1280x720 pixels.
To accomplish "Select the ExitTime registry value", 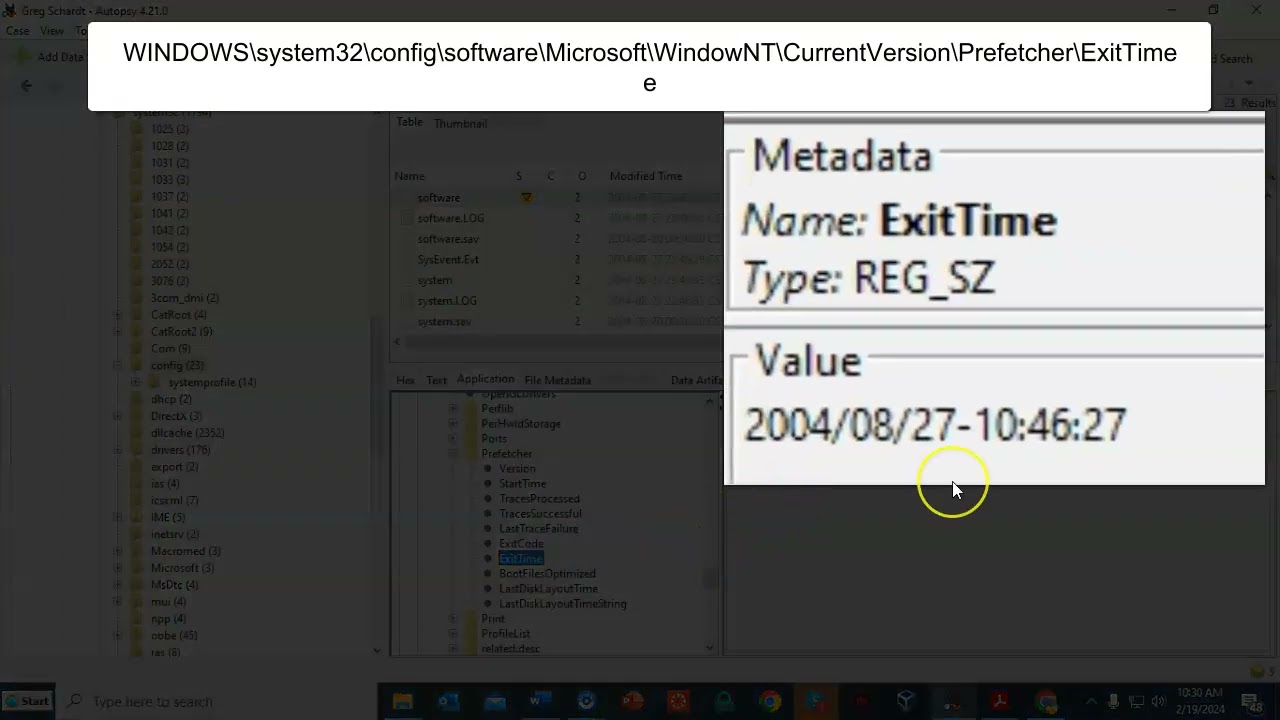I will 521,559.
